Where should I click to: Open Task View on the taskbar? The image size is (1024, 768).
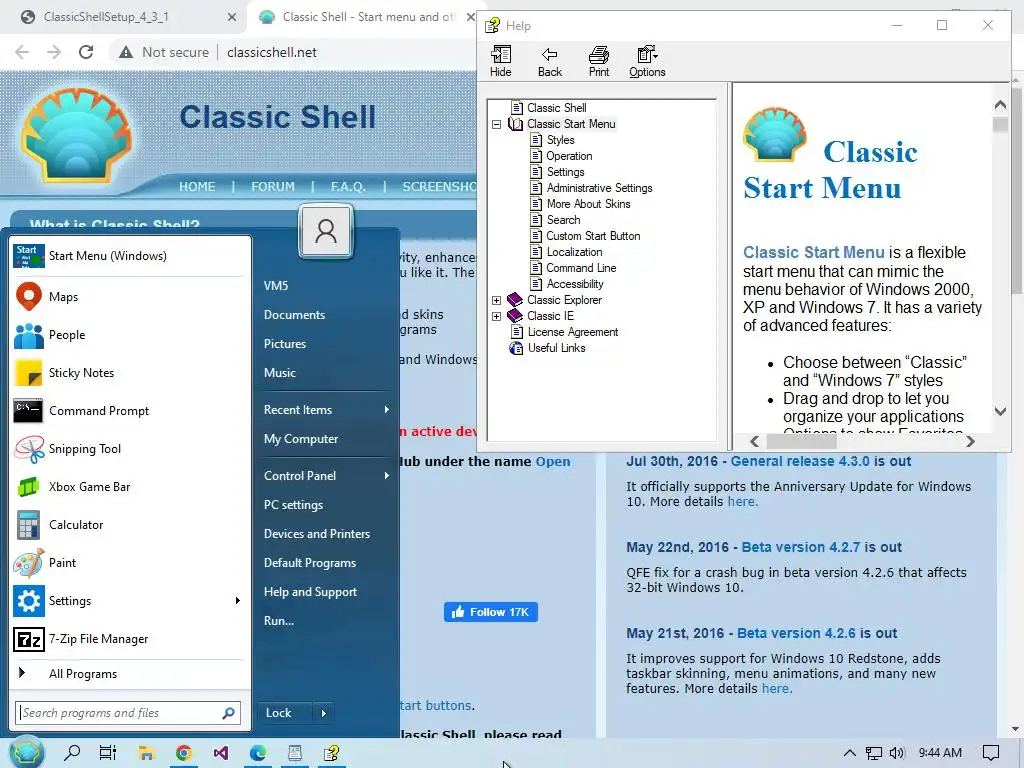108,753
